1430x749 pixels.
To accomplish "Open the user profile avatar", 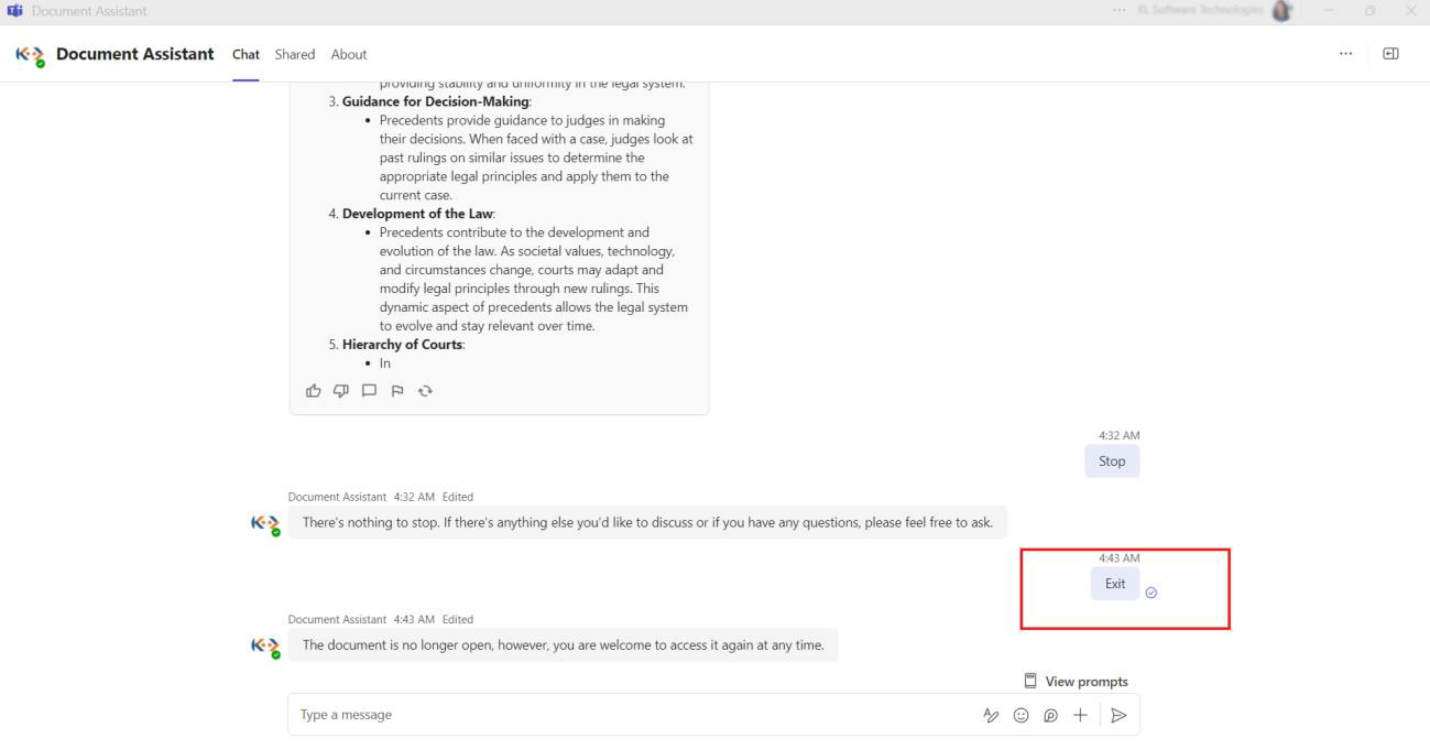I will 1282,11.
